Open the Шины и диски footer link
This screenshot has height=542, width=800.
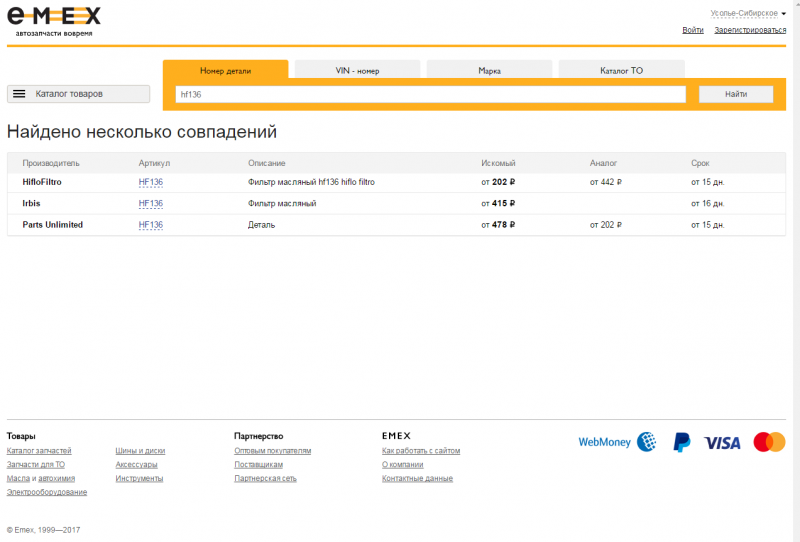click(140, 451)
